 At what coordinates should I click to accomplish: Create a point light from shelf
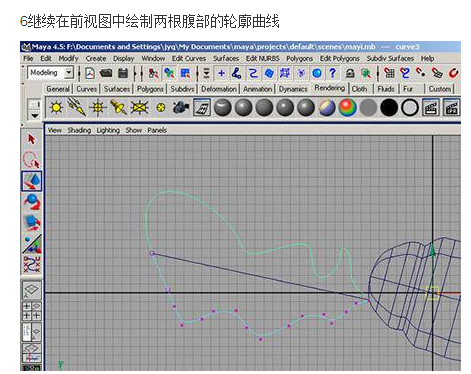point(98,107)
